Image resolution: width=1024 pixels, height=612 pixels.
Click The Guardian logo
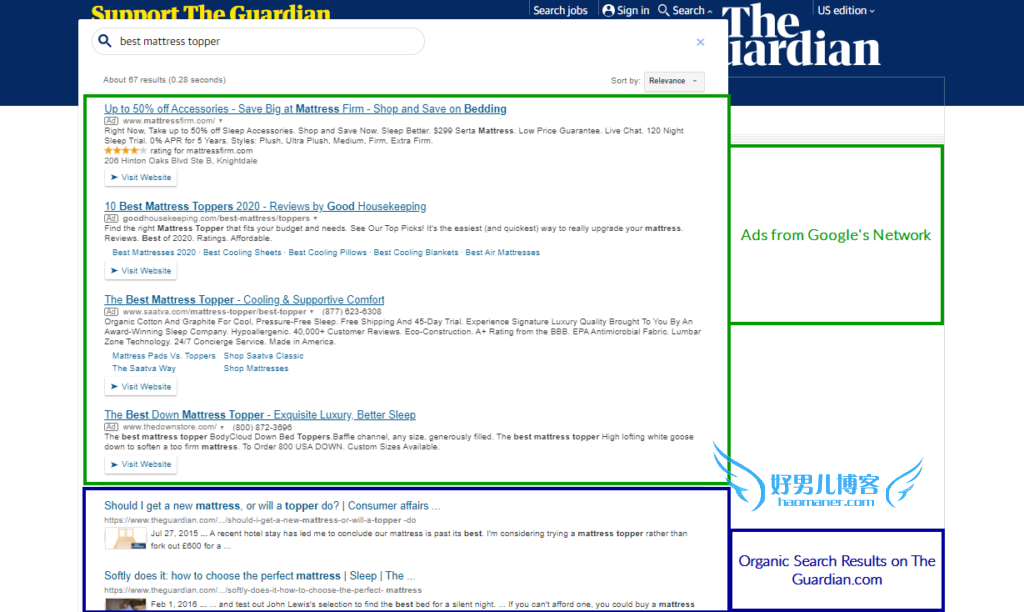[804, 35]
